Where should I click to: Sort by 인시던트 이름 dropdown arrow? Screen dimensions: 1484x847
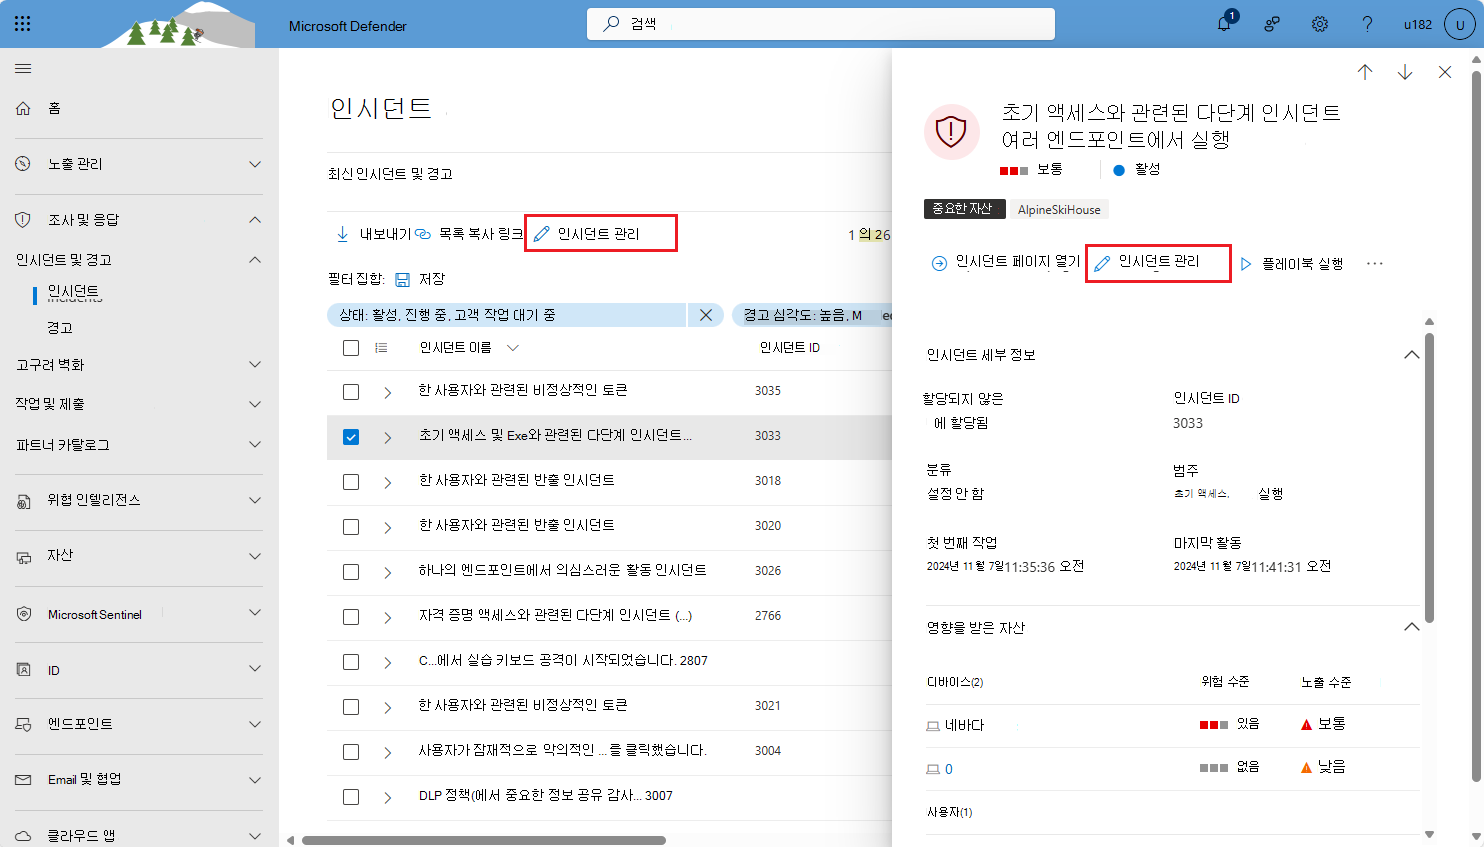tap(513, 348)
